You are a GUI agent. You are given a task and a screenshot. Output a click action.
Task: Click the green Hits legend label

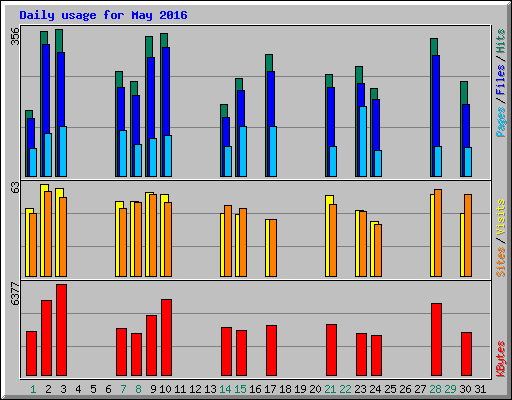point(501,41)
